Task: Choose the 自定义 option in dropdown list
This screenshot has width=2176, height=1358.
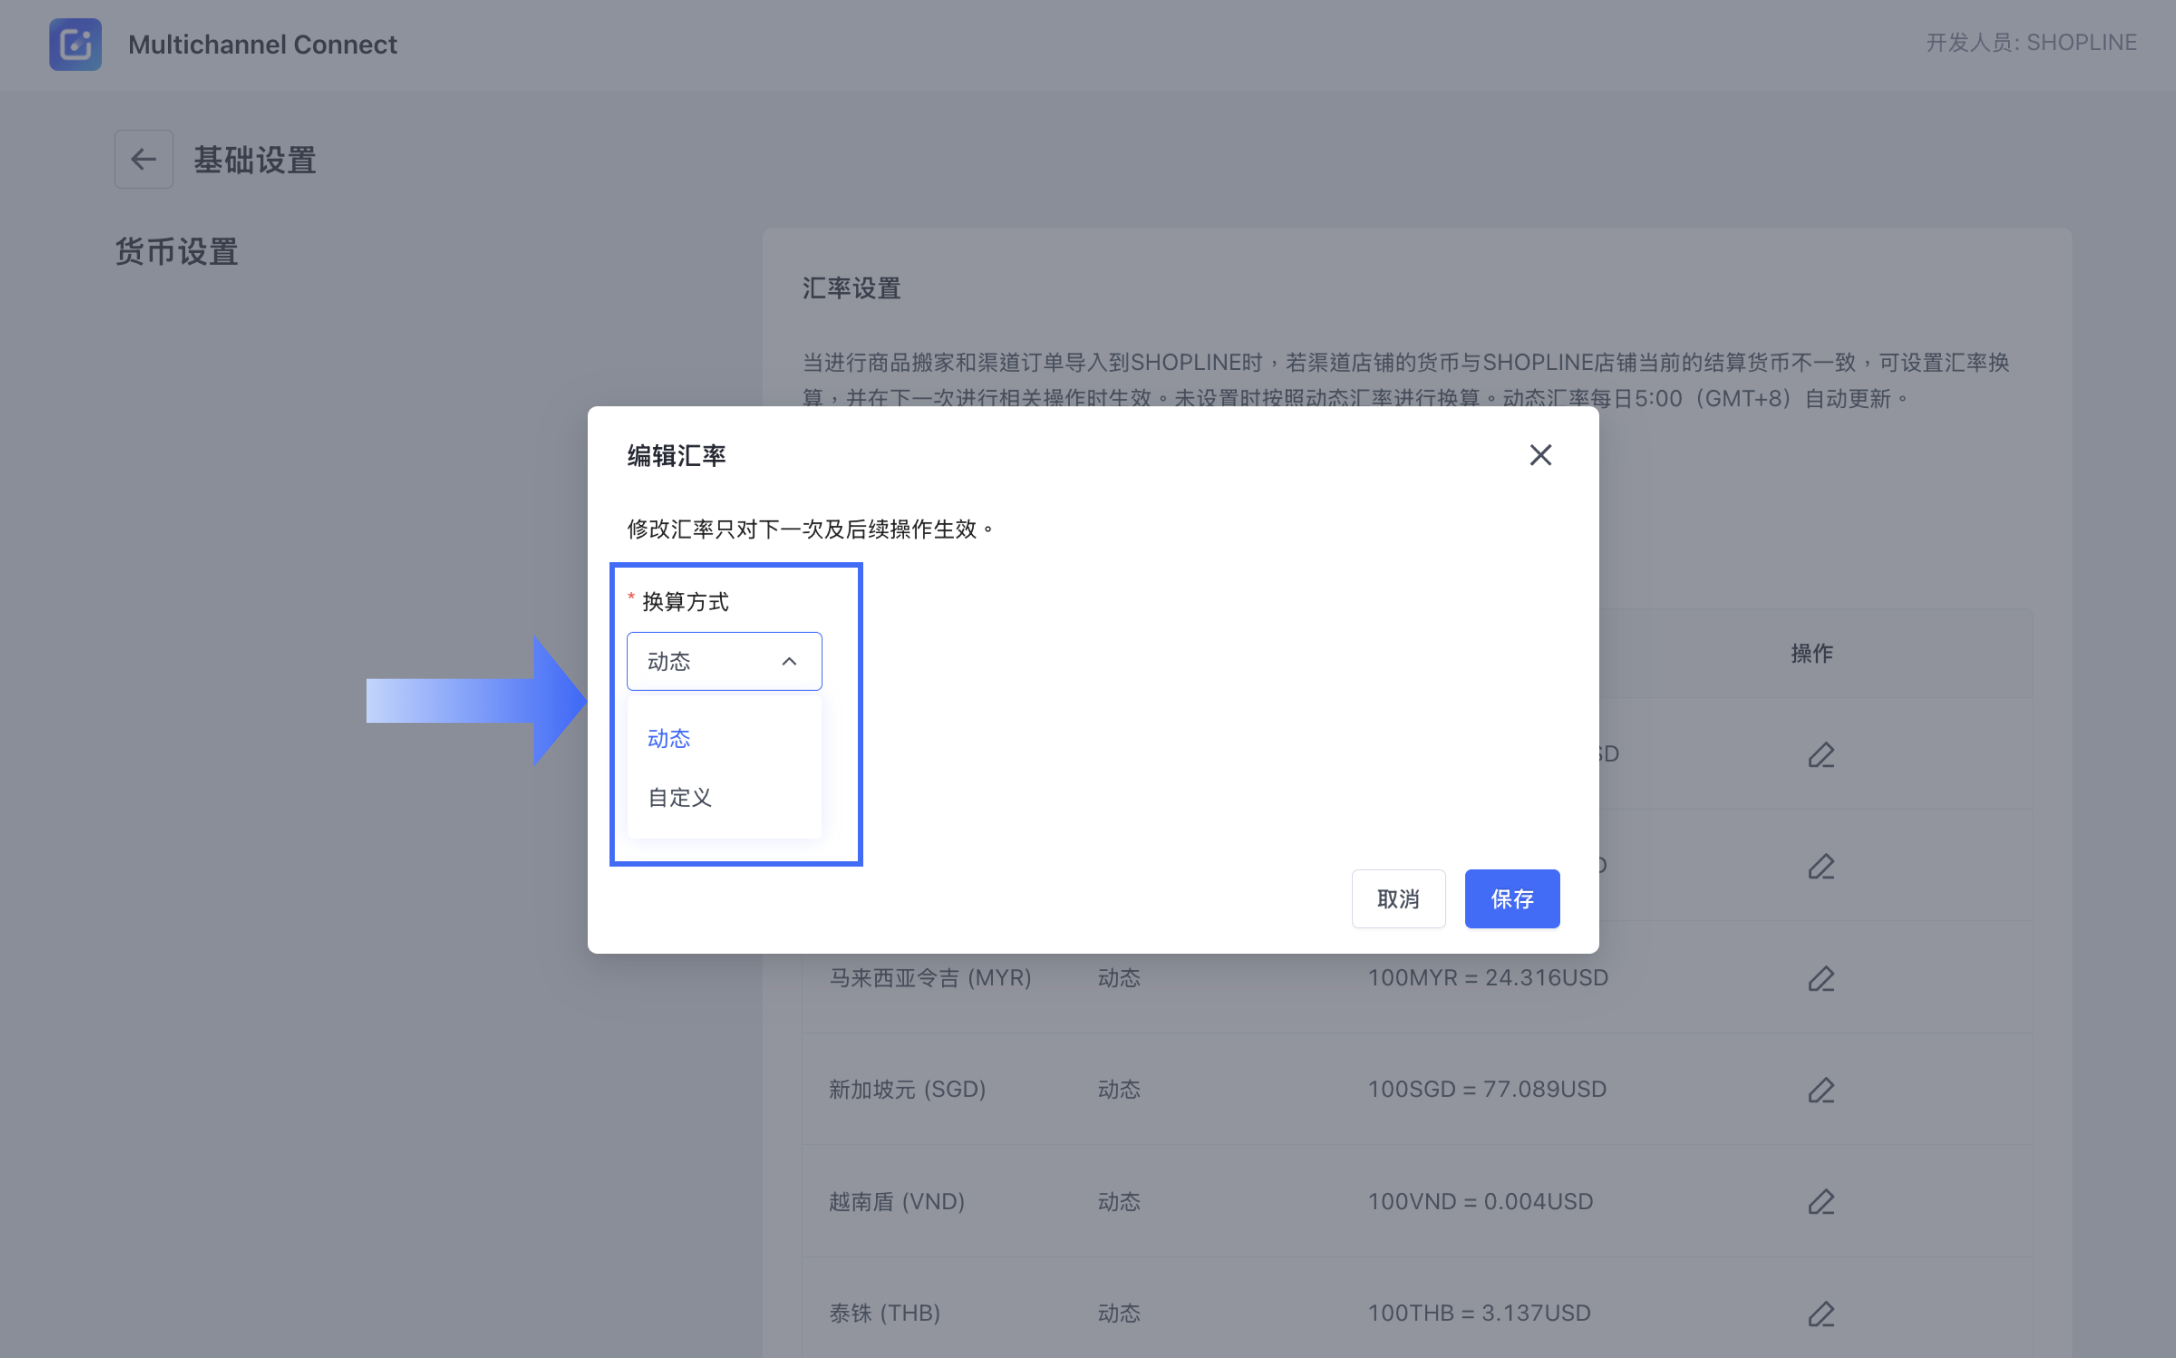Action: [x=679, y=797]
